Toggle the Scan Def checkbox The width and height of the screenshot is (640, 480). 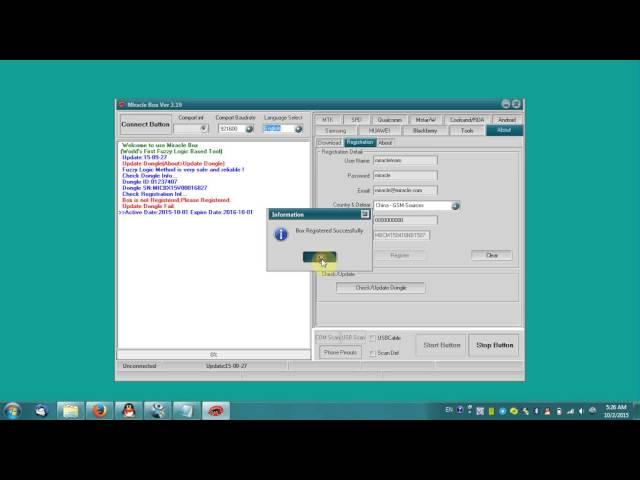pyautogui.click(x=373, y=353)
